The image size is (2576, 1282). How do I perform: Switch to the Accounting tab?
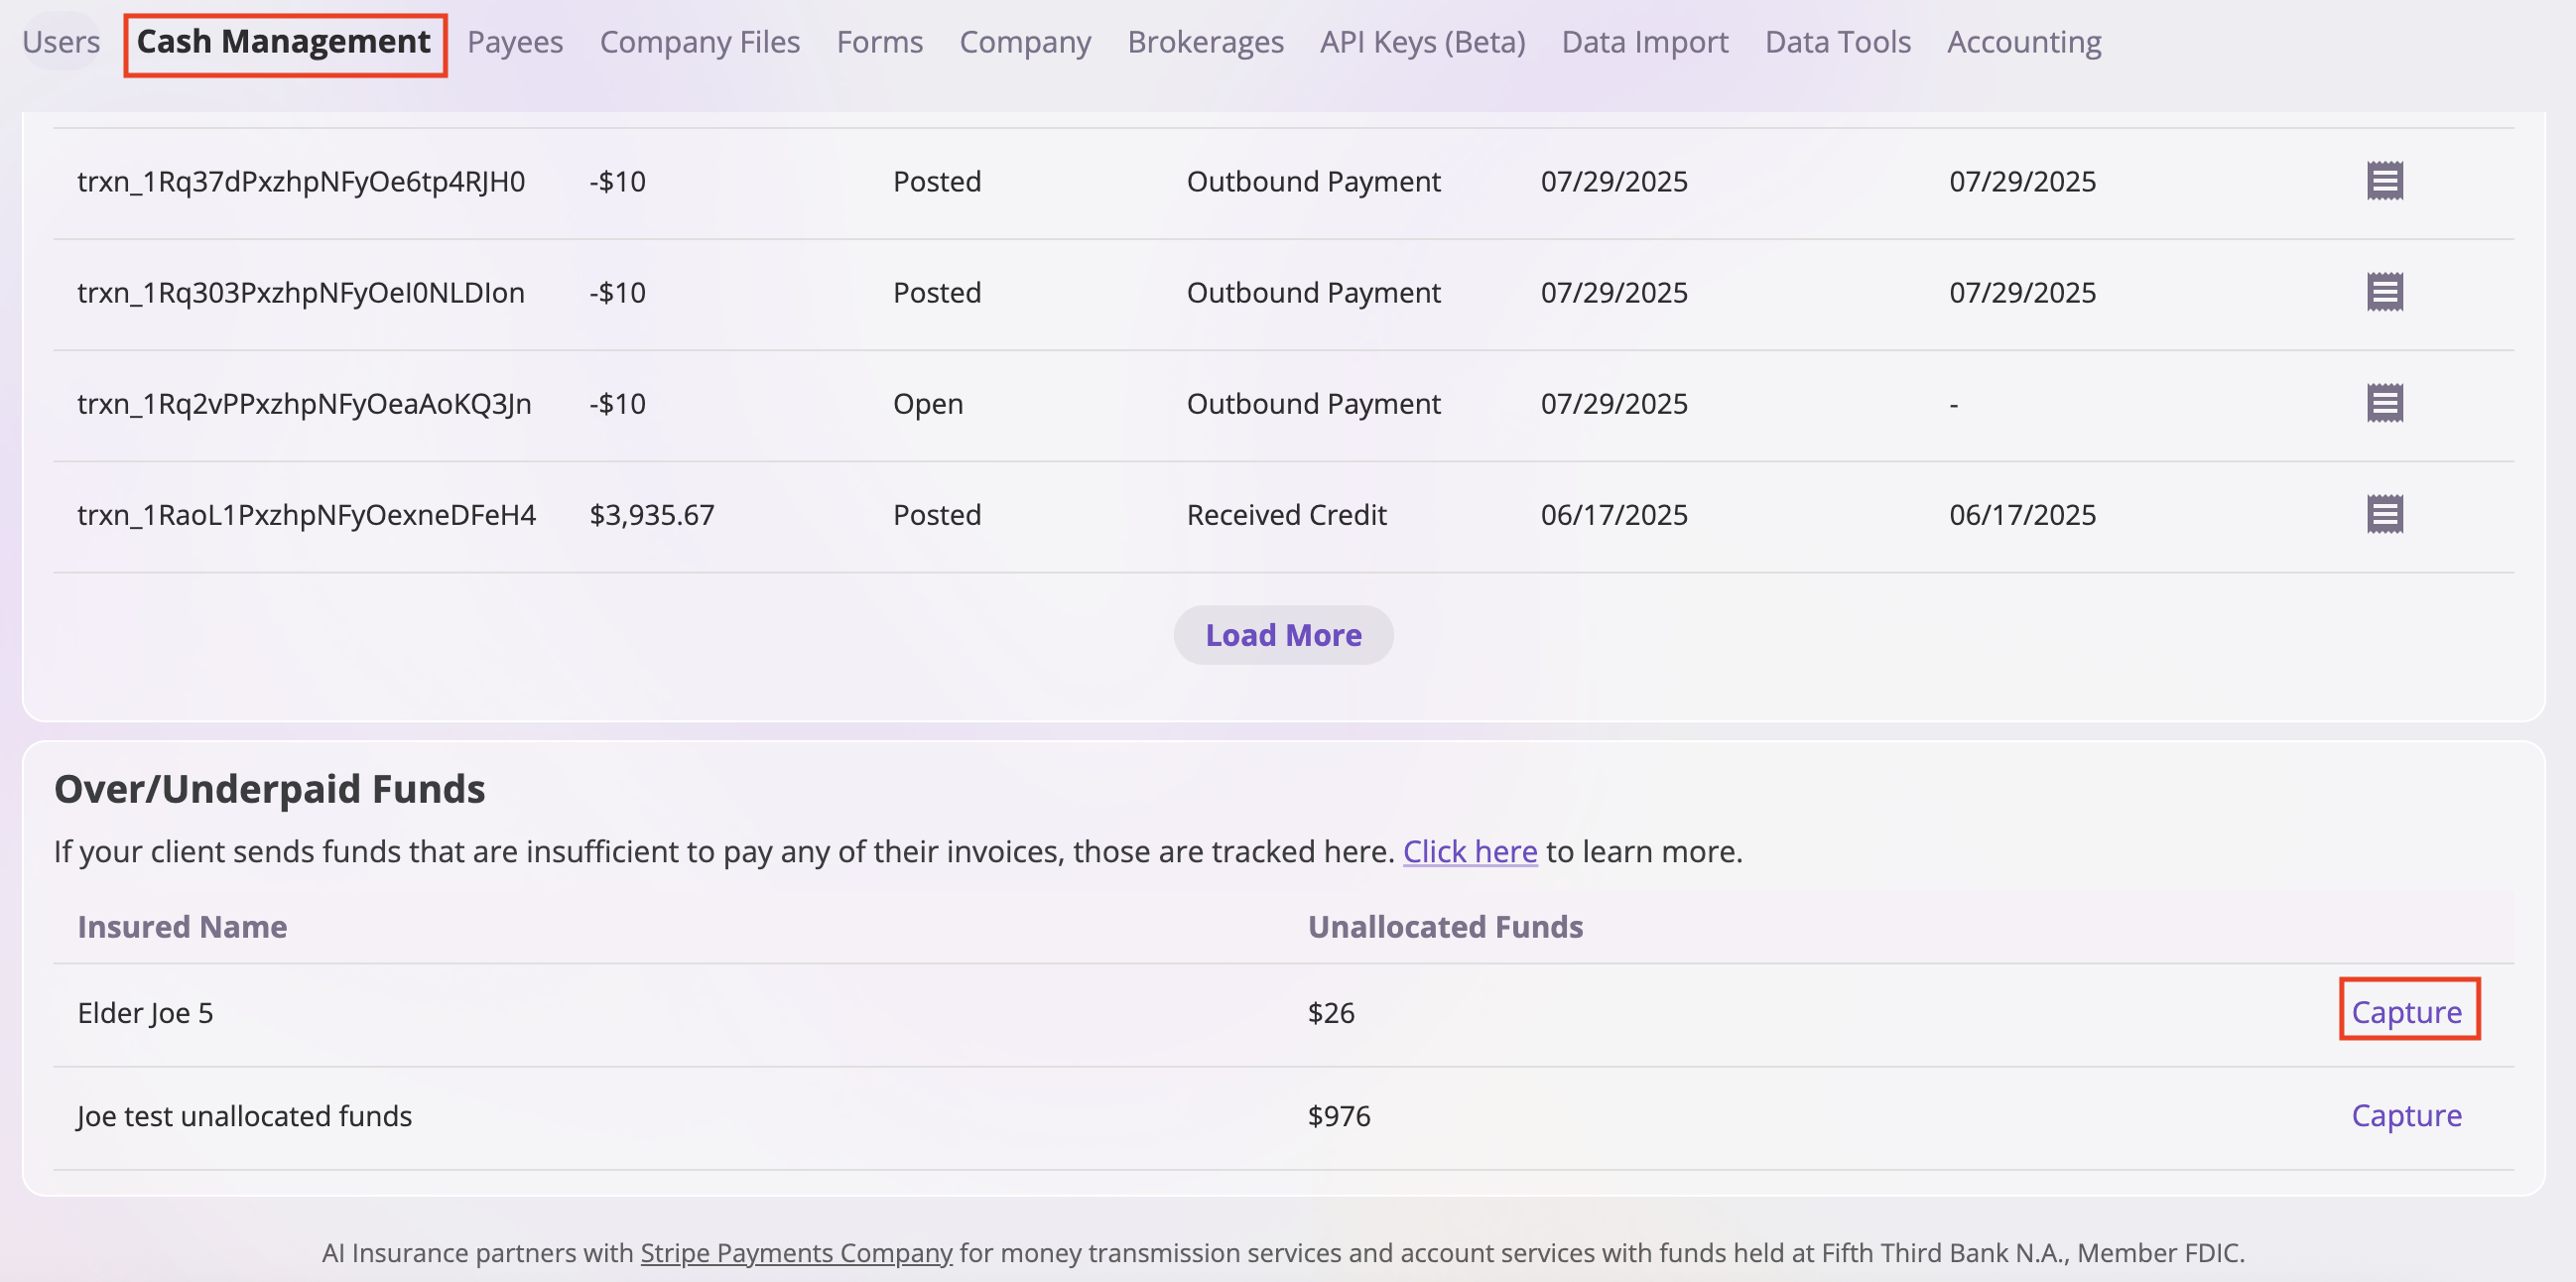pos(2023,42)
